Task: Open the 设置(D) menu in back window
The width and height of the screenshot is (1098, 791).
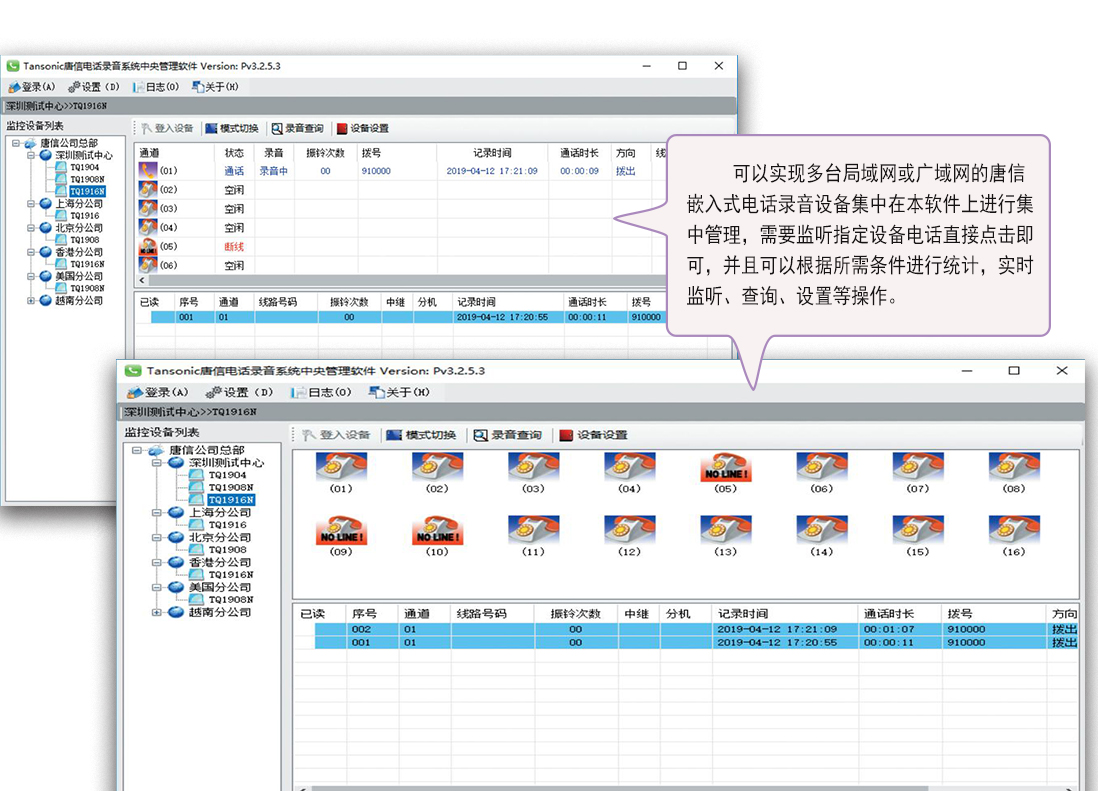Action: [x=94, y=87]
